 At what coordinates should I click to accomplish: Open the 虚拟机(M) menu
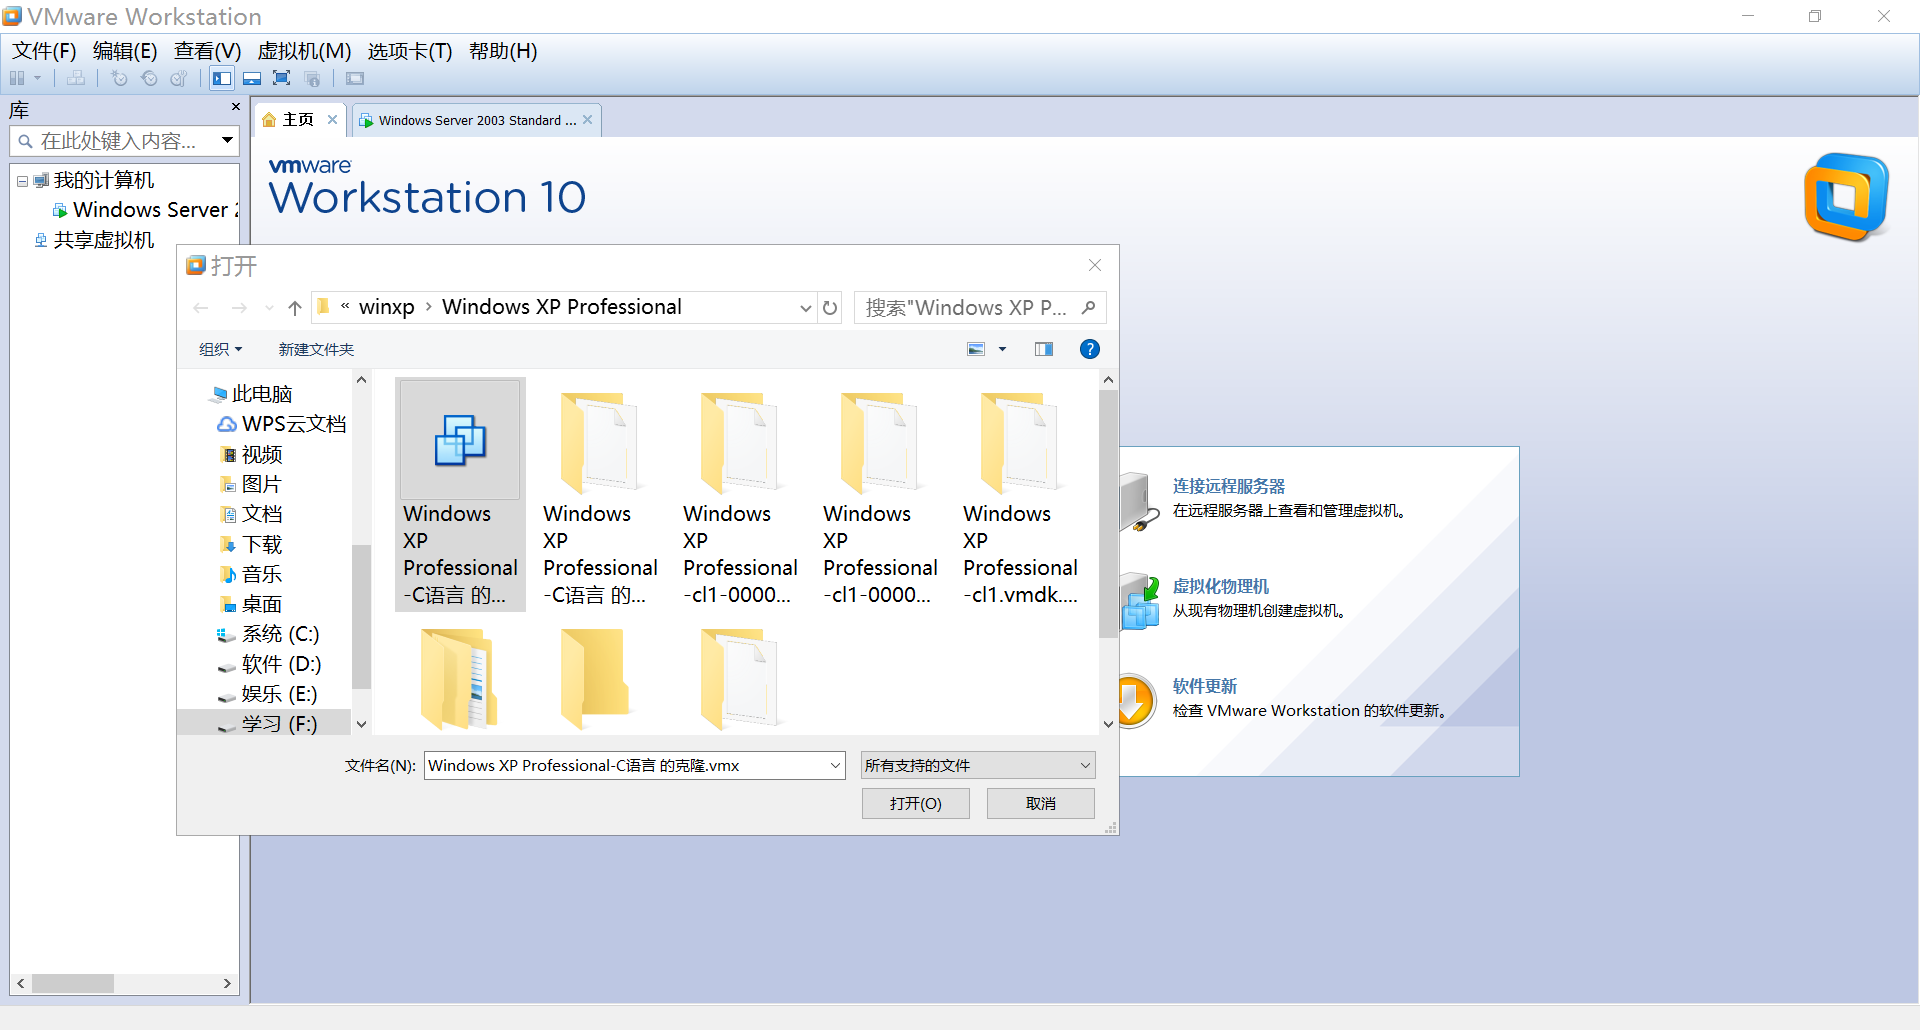[x=304, y=51]
